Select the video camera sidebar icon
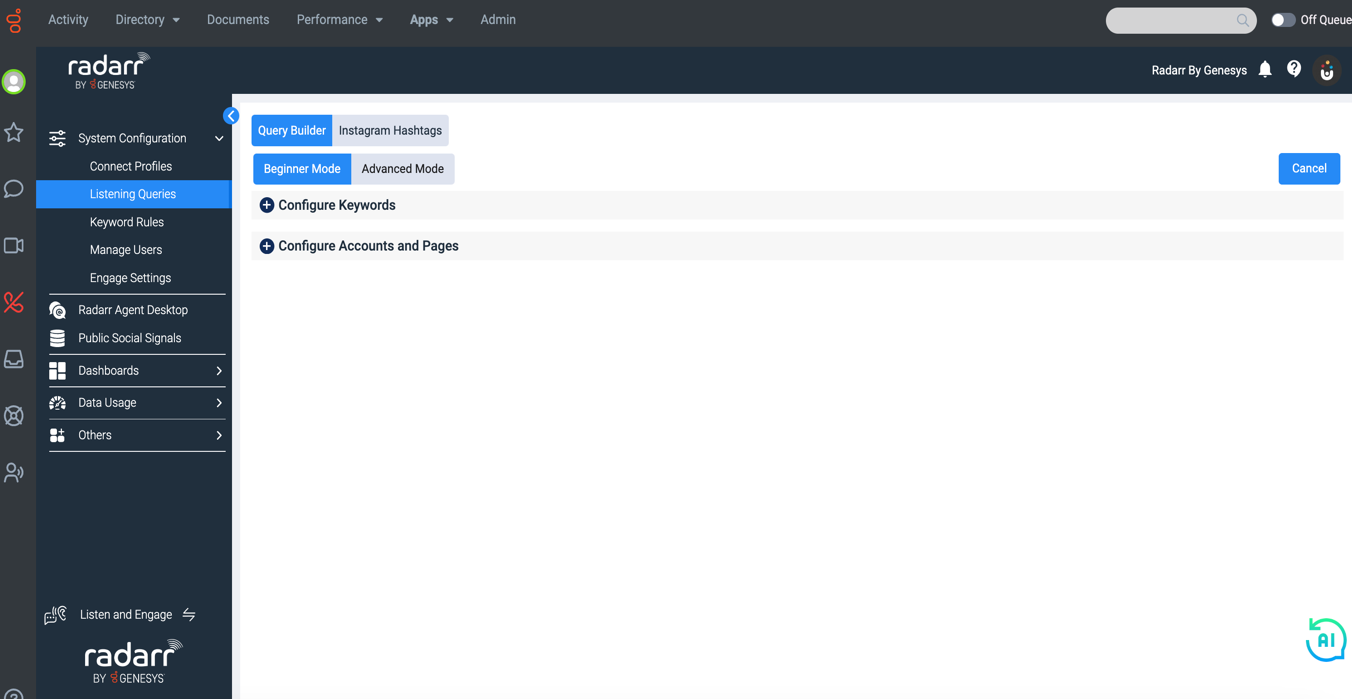 pyautogui.click(x=14, y=245)
